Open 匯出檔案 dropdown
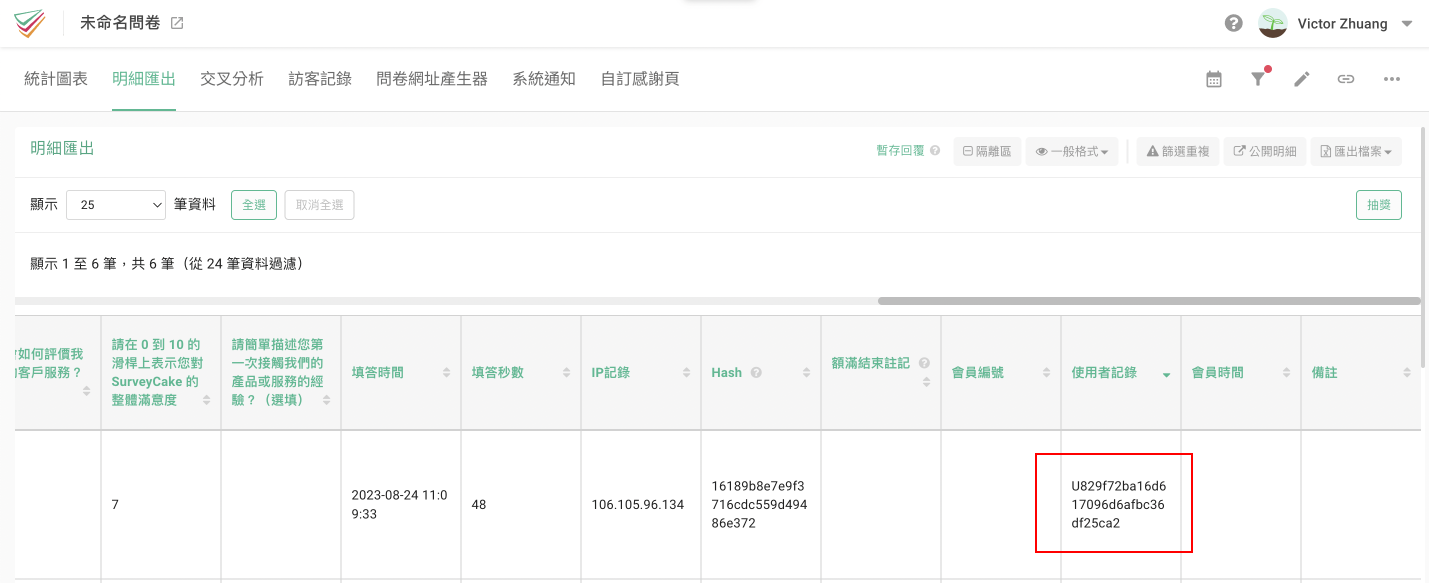 coord(1356,151)
